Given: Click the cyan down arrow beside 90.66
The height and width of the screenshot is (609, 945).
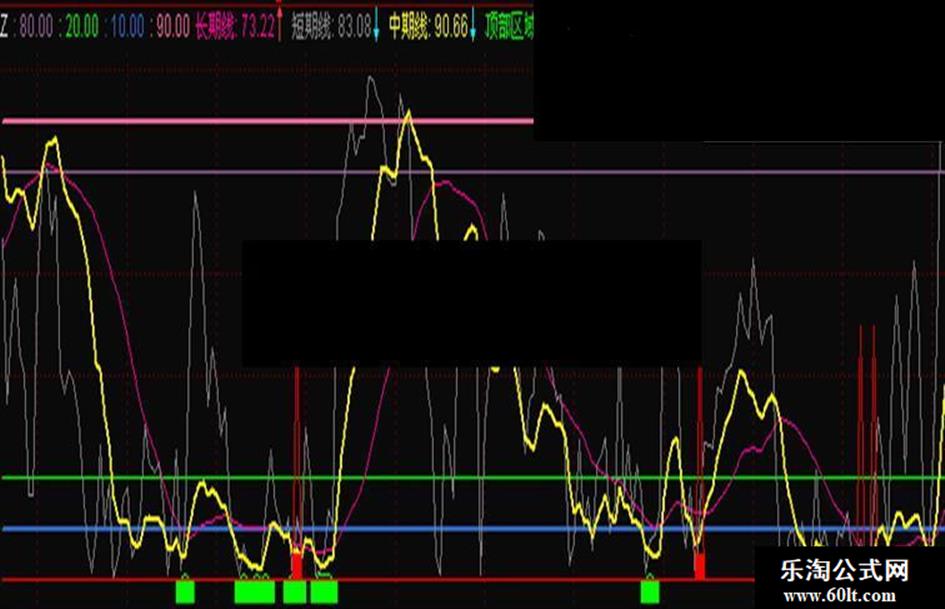Looking at the screenshot, I should pyautogui.click(x=473, y=24).
